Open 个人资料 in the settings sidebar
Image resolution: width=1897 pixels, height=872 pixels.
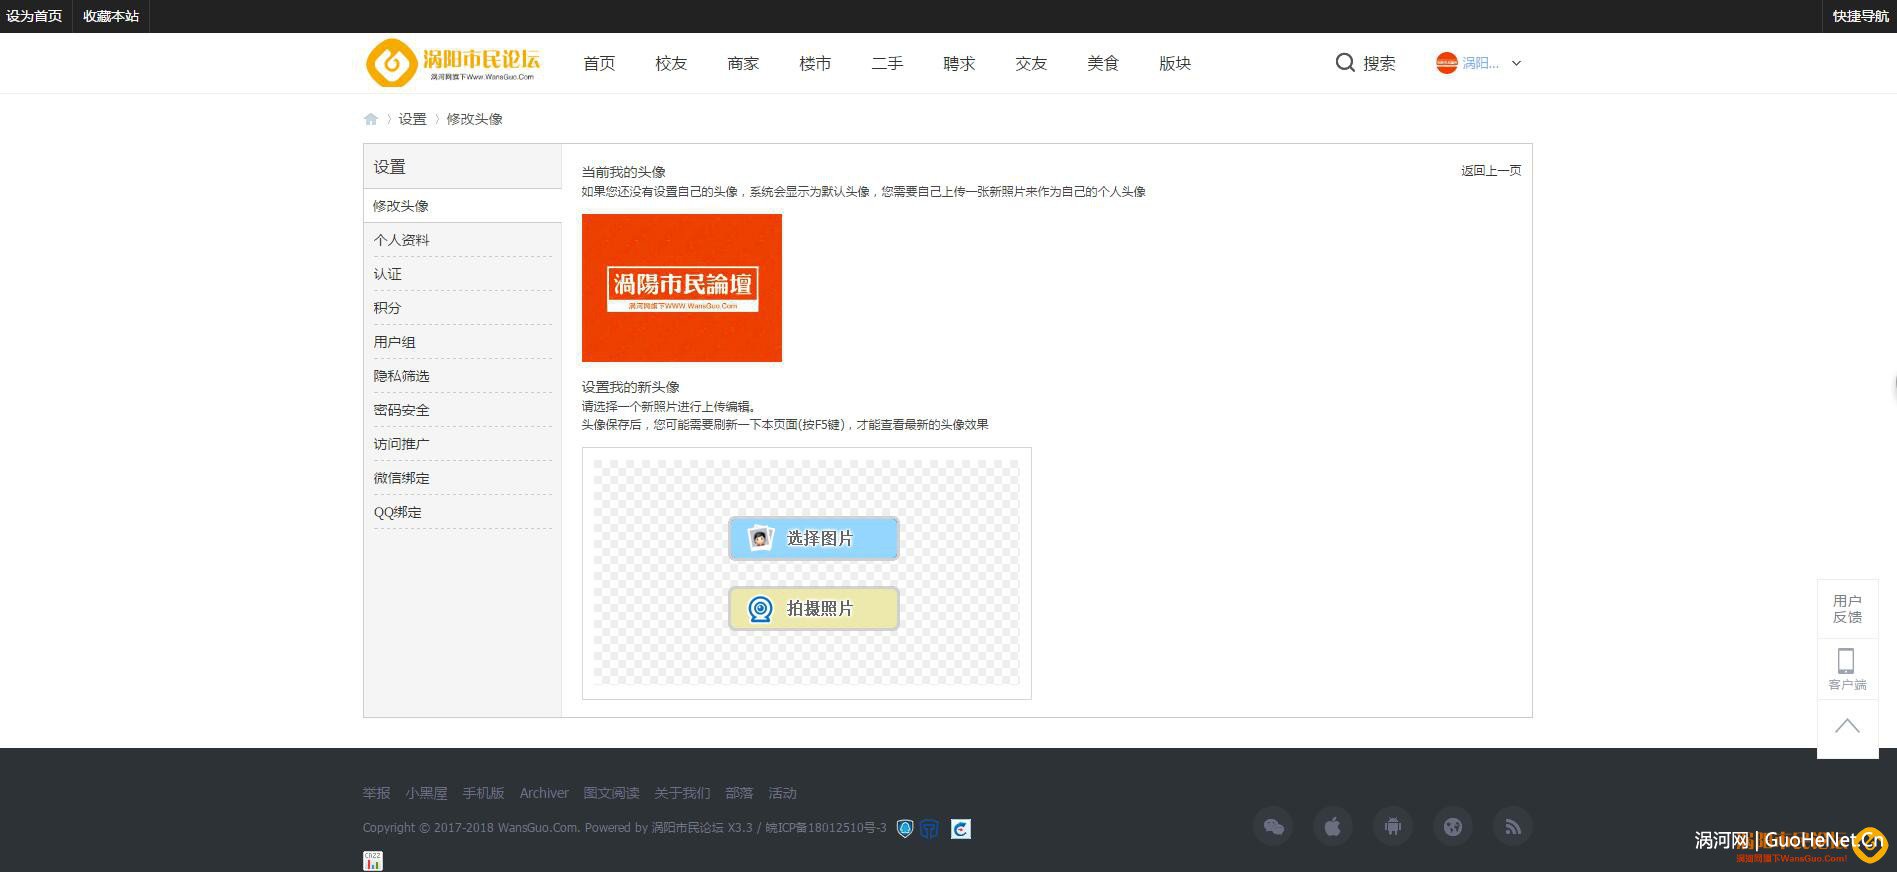tap(402, 240)
